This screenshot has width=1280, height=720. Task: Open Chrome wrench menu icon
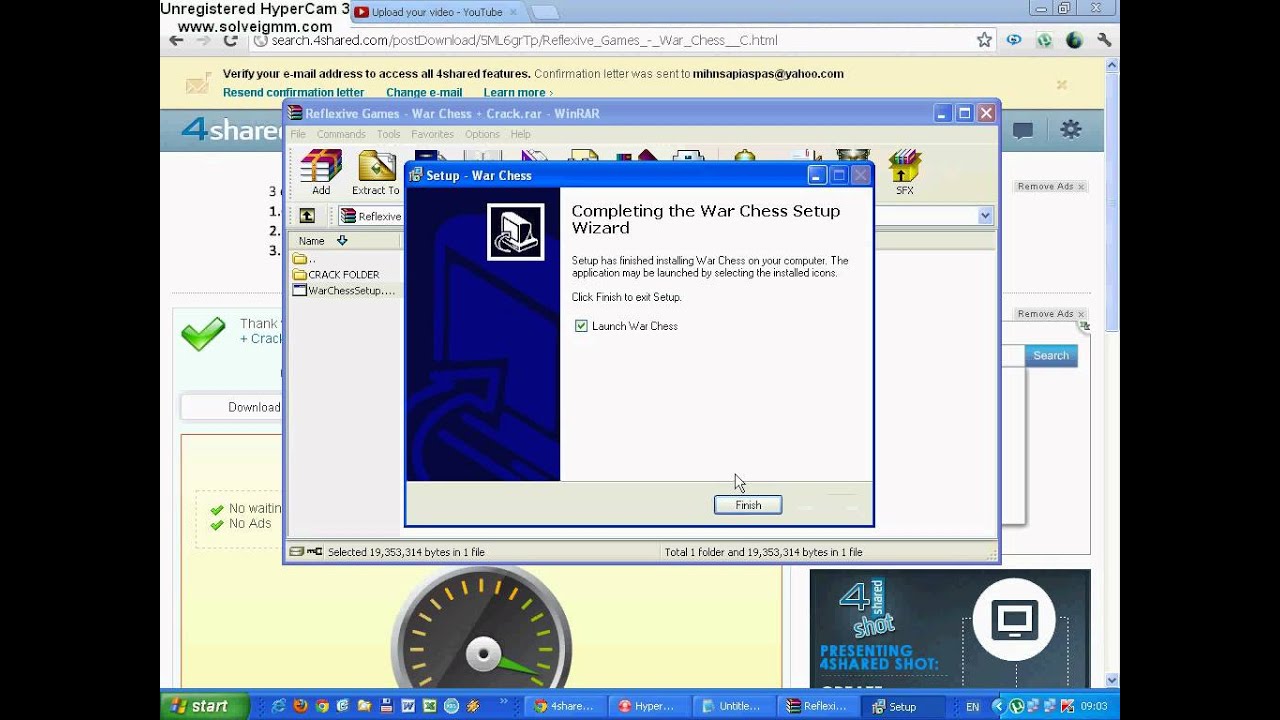pos(1105,40)
